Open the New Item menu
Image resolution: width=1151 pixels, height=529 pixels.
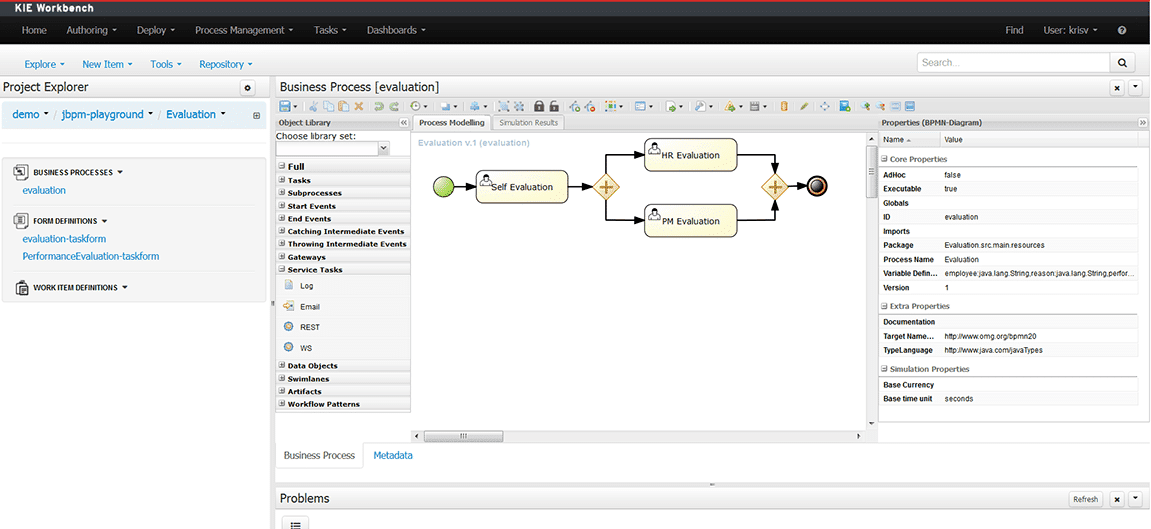click(x=107, y=65)
